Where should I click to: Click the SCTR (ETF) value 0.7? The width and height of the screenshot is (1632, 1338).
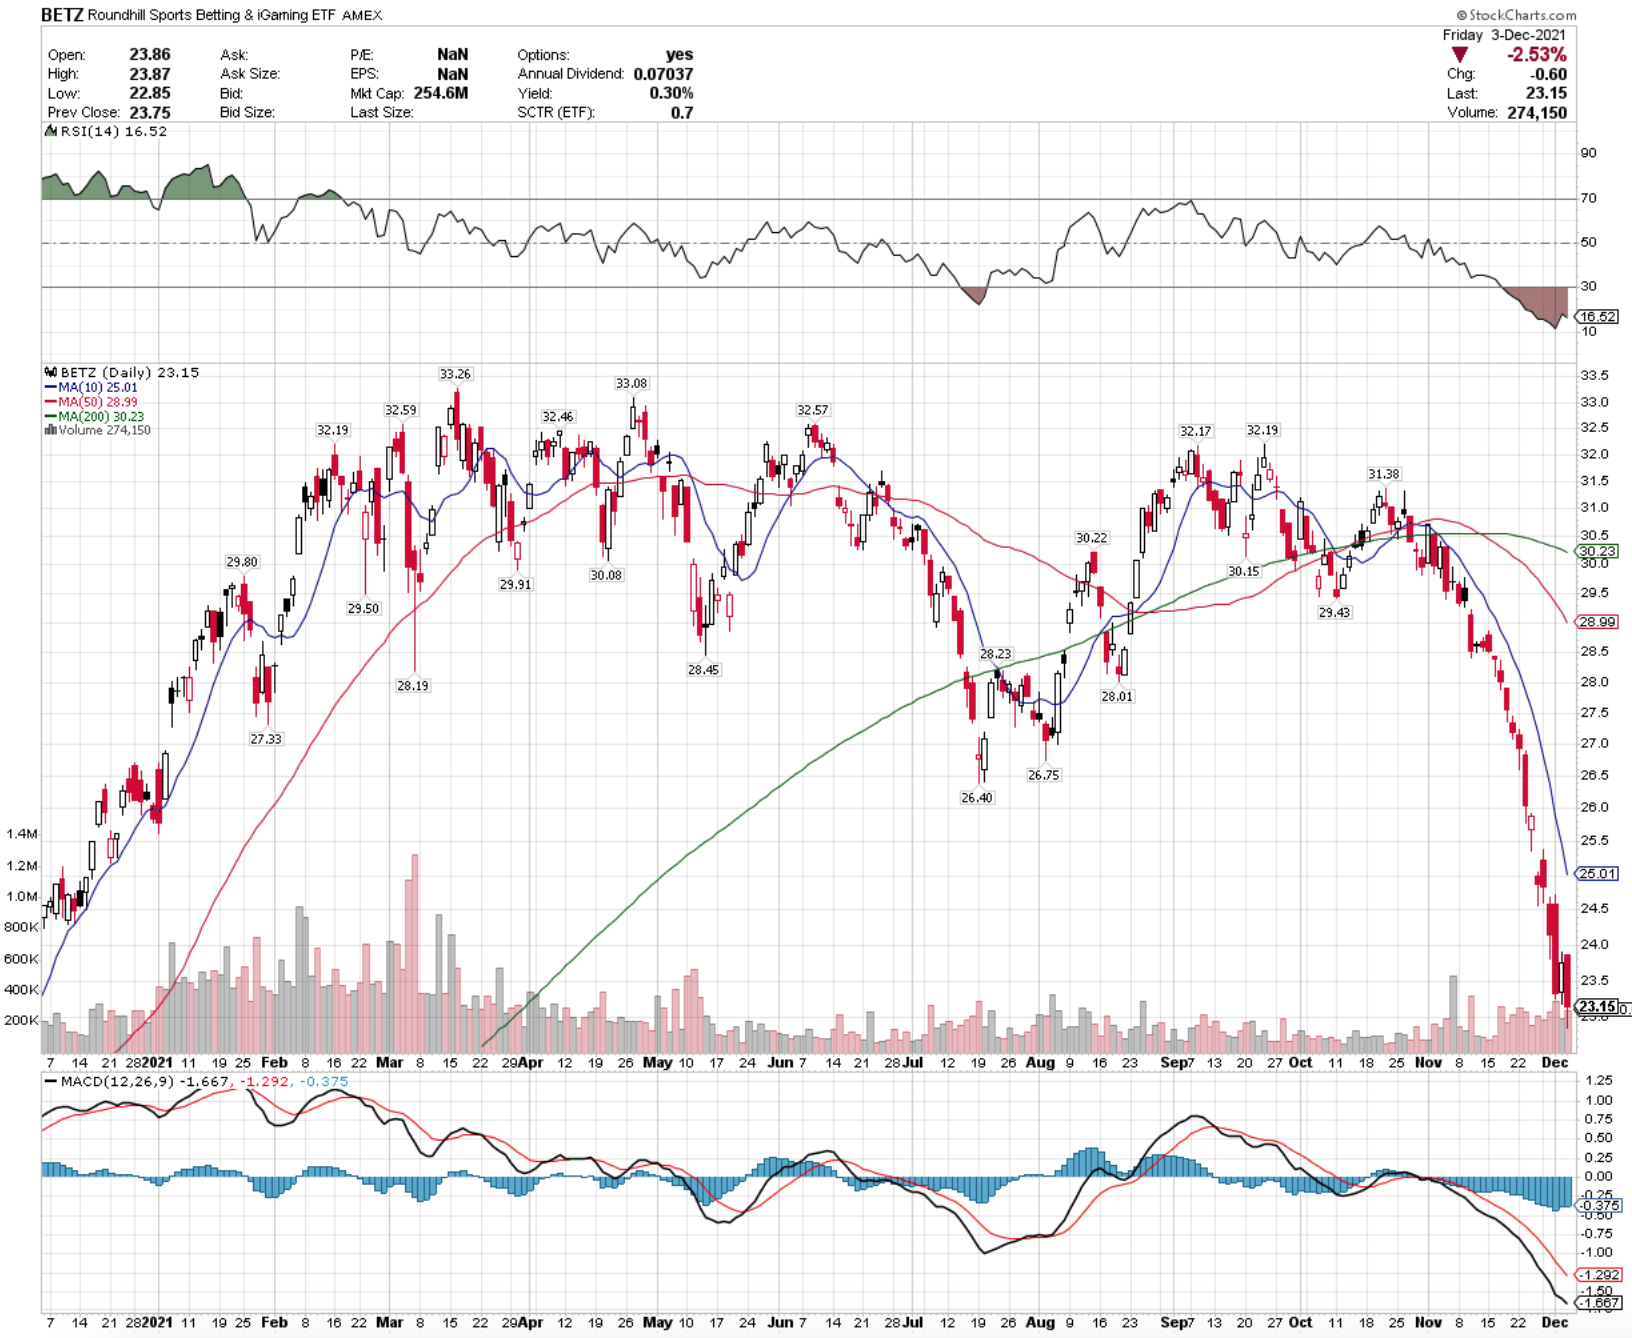682,113
